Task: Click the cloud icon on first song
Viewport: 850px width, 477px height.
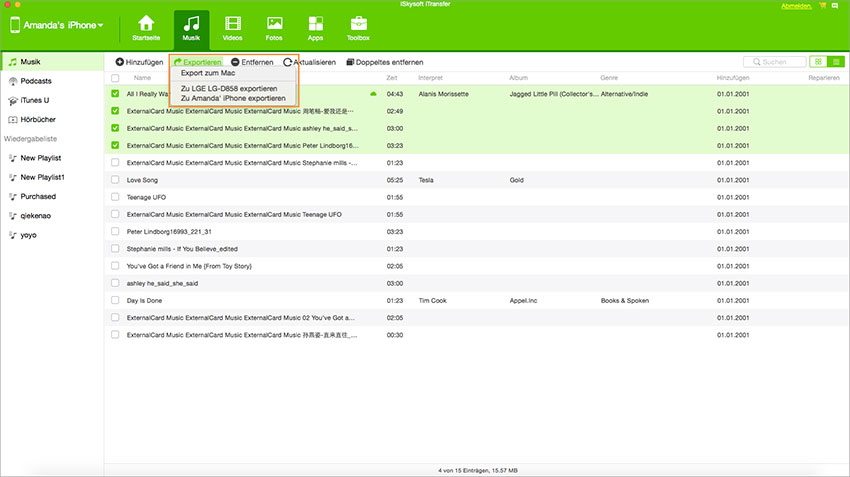Action: 373,94
